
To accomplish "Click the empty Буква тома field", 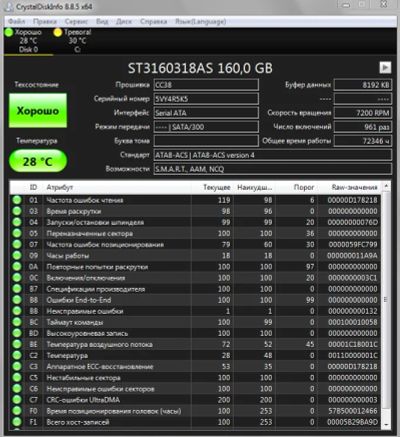I will point(206,141).
